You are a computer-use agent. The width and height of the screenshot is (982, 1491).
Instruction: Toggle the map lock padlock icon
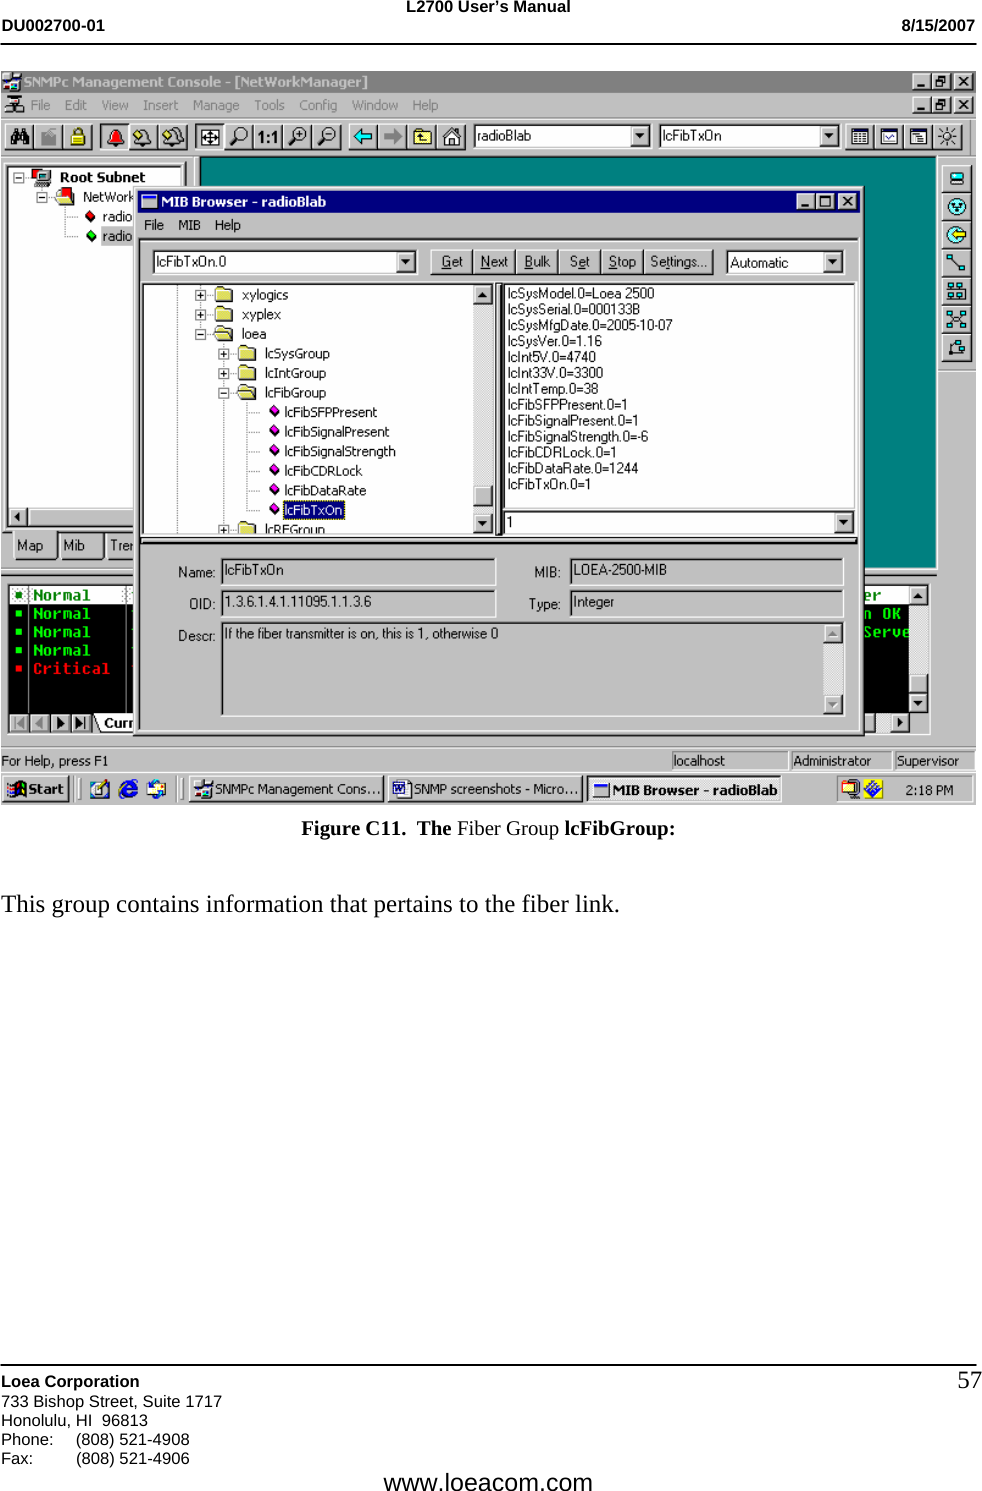[77, 137]
